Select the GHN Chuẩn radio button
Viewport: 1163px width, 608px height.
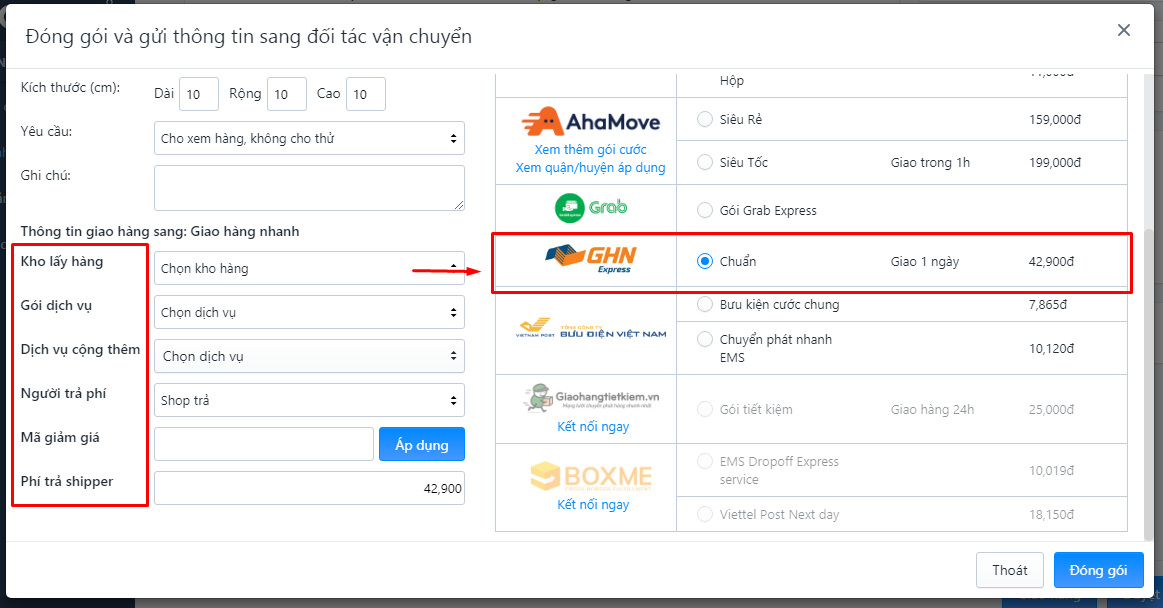pyautogui.click(x=705, y=261)
